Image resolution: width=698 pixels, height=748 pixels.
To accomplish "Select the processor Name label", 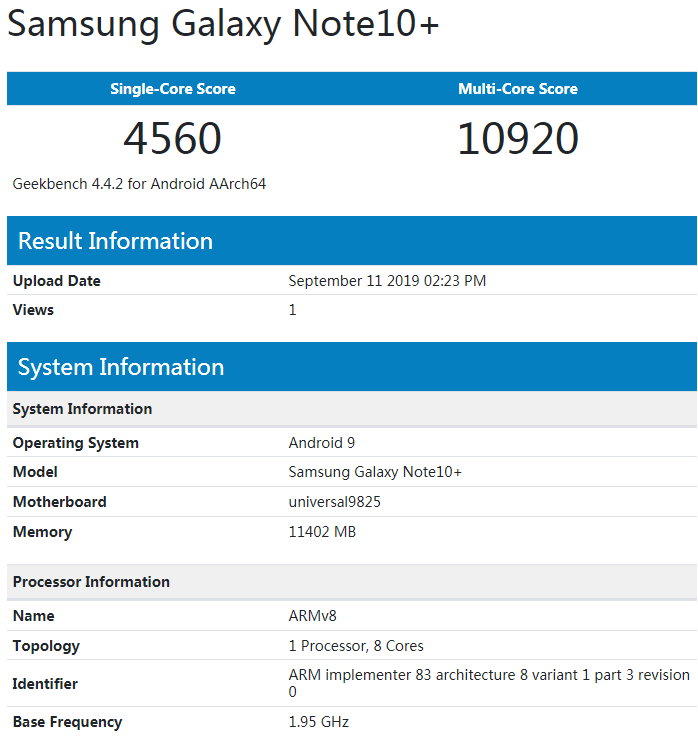I will (33, 616).
